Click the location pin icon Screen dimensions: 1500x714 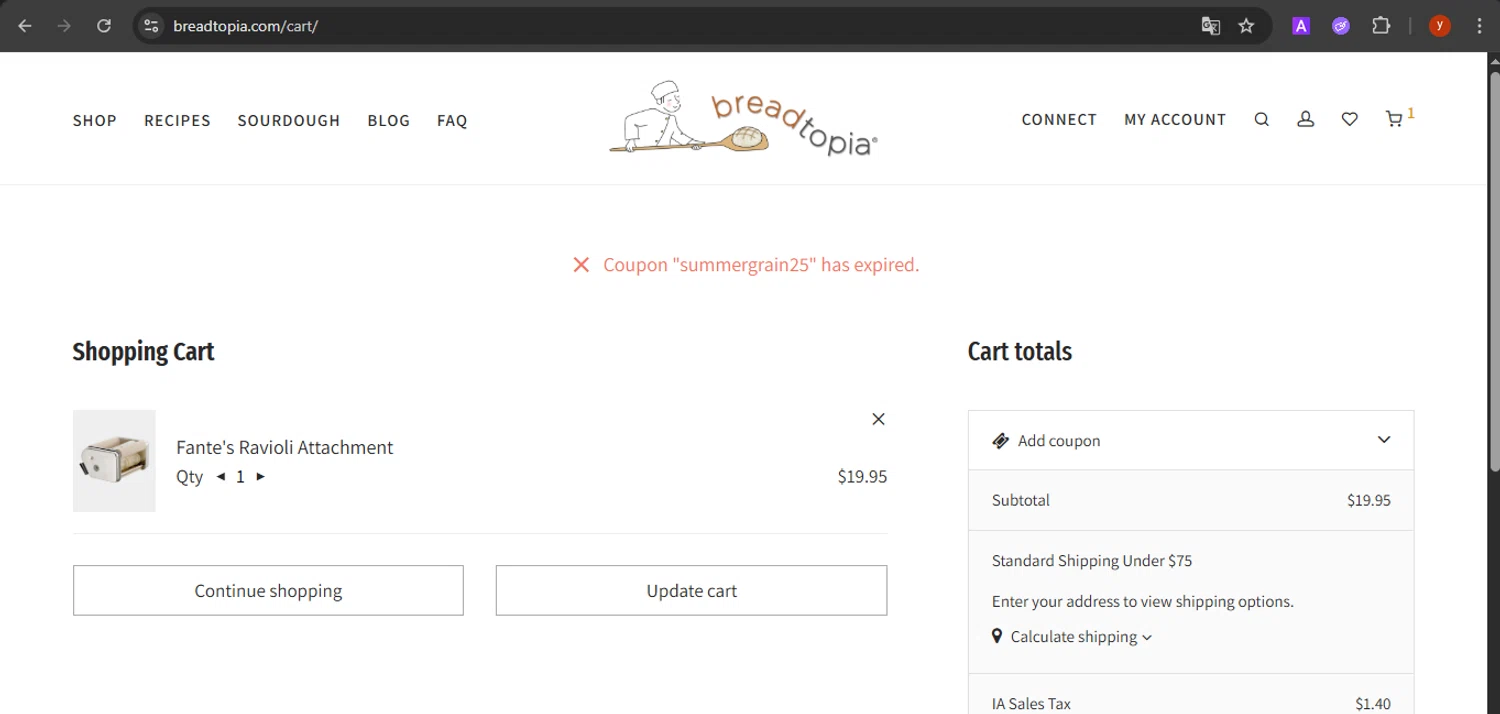pos(997,636)
